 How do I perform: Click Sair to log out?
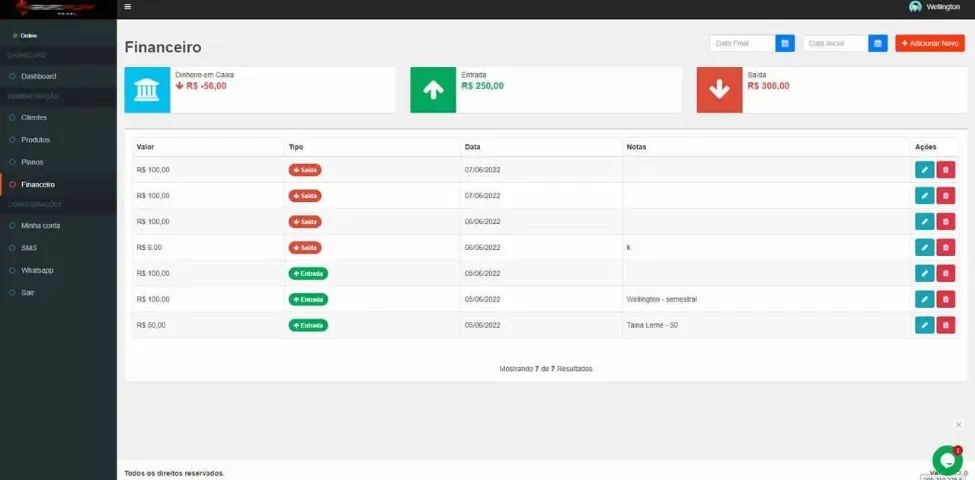pyautogui.click(x=27, y=292)
